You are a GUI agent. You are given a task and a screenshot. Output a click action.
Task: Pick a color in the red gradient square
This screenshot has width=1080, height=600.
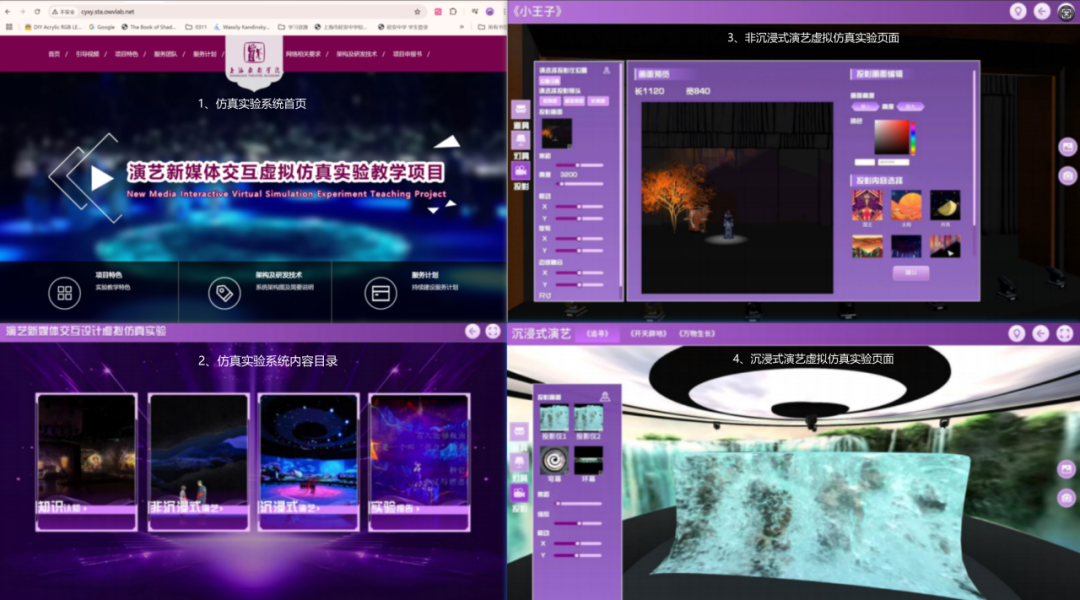tap(889, 136)
